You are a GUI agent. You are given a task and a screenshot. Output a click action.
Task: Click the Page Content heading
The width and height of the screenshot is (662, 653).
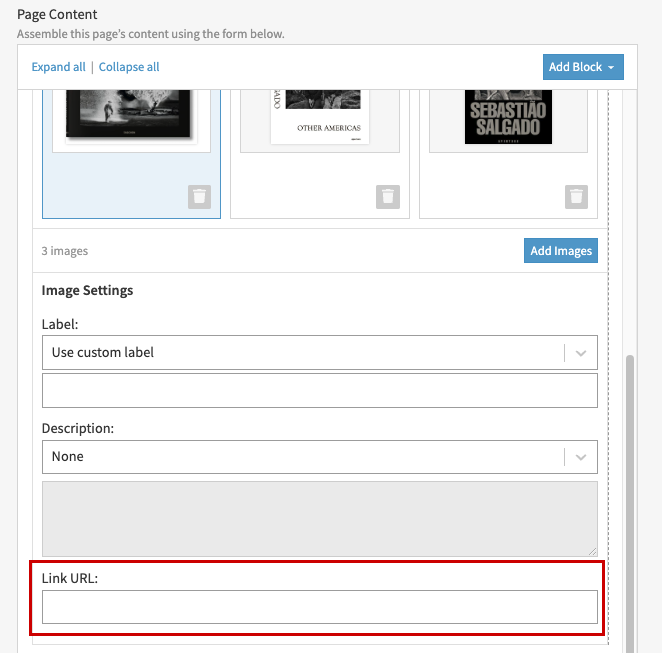point(57,14)
